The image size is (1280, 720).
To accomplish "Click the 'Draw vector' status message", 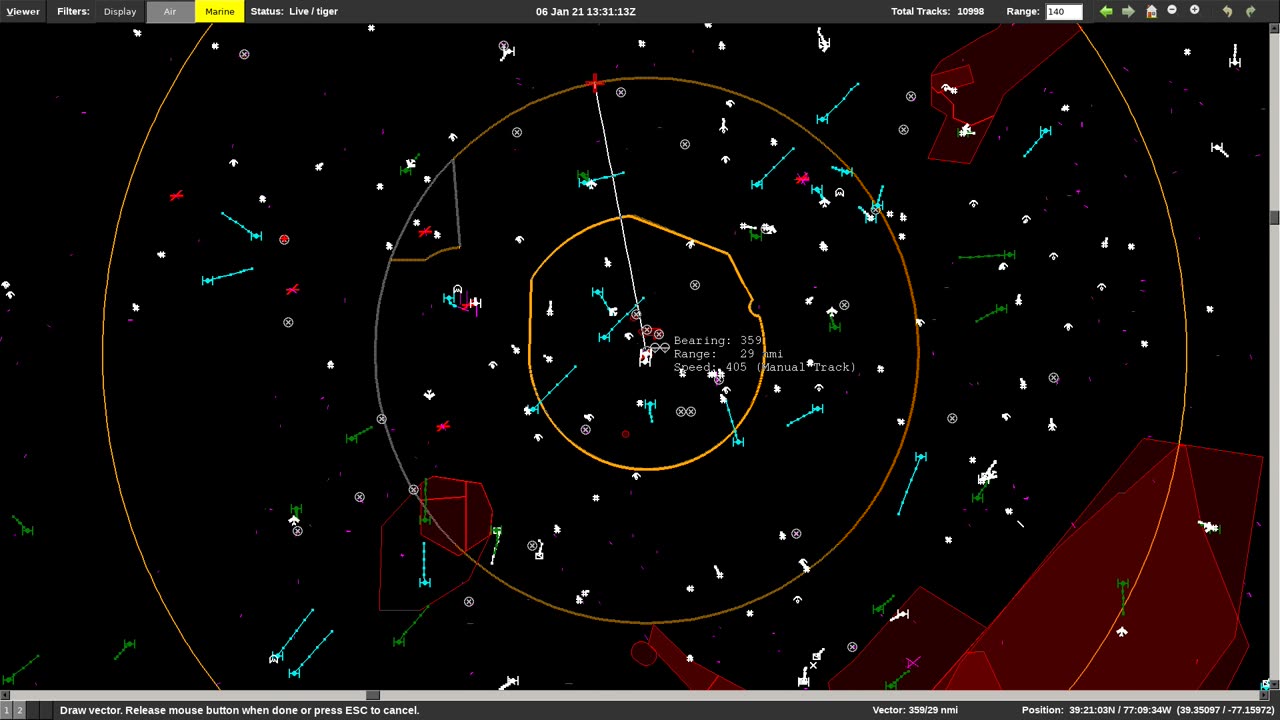I will (x=239, y=710).
